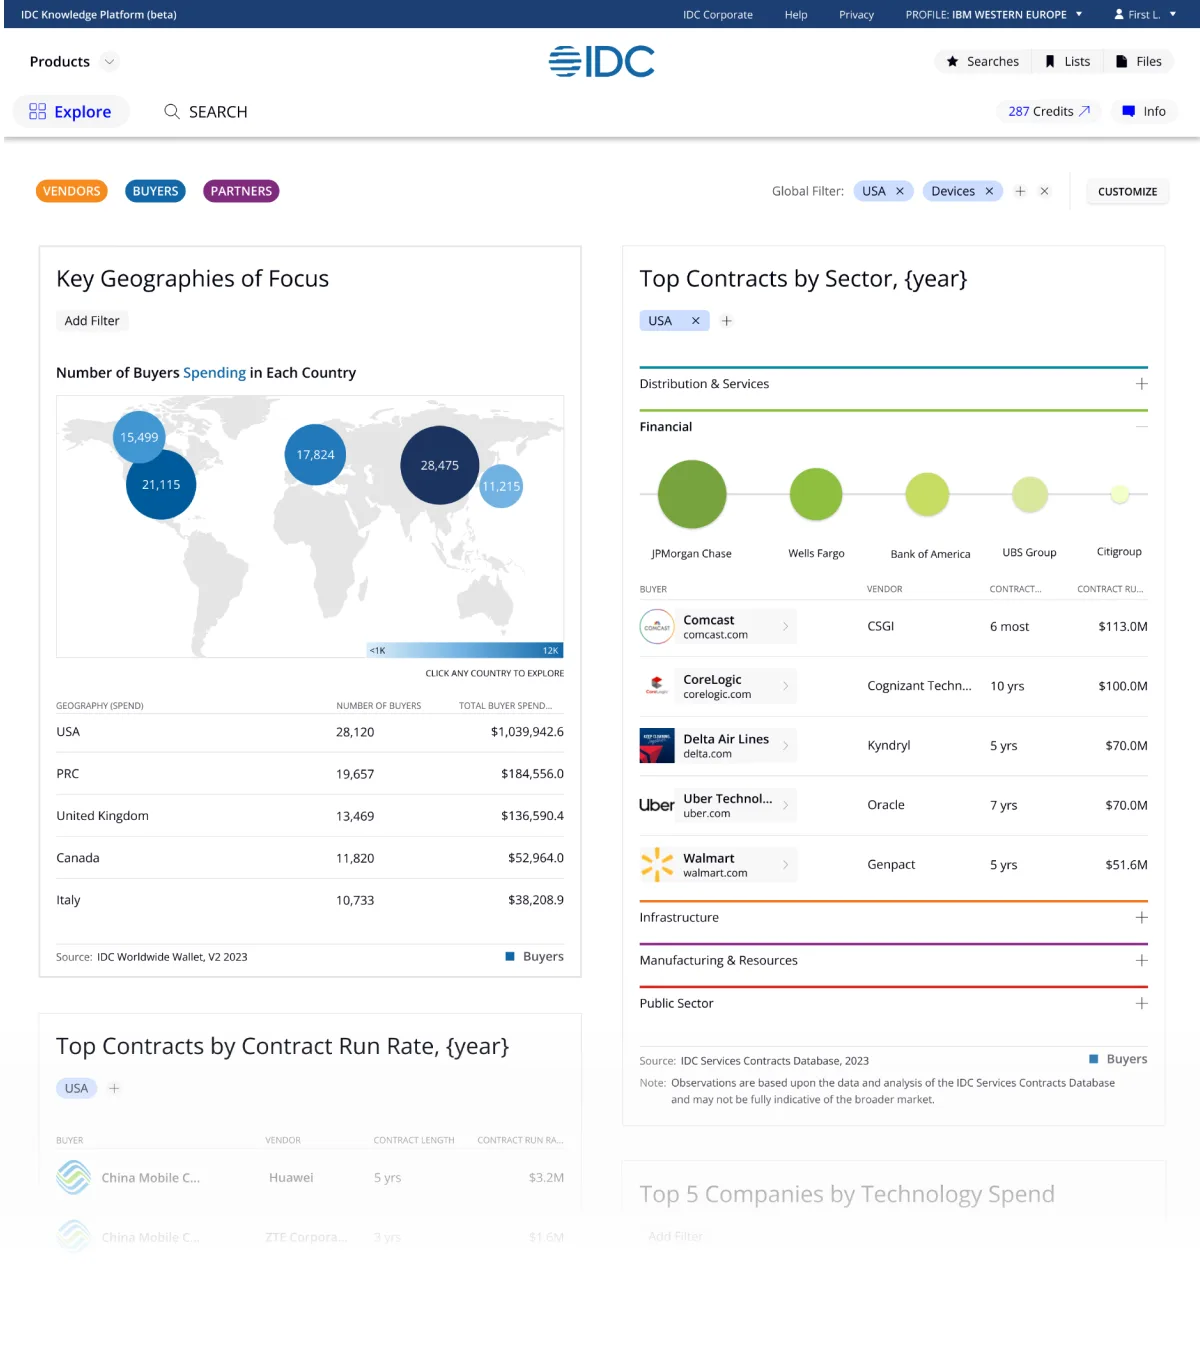Select JPMorgan Chase bubble
1200x1352 pixels.
click(692, 494)
